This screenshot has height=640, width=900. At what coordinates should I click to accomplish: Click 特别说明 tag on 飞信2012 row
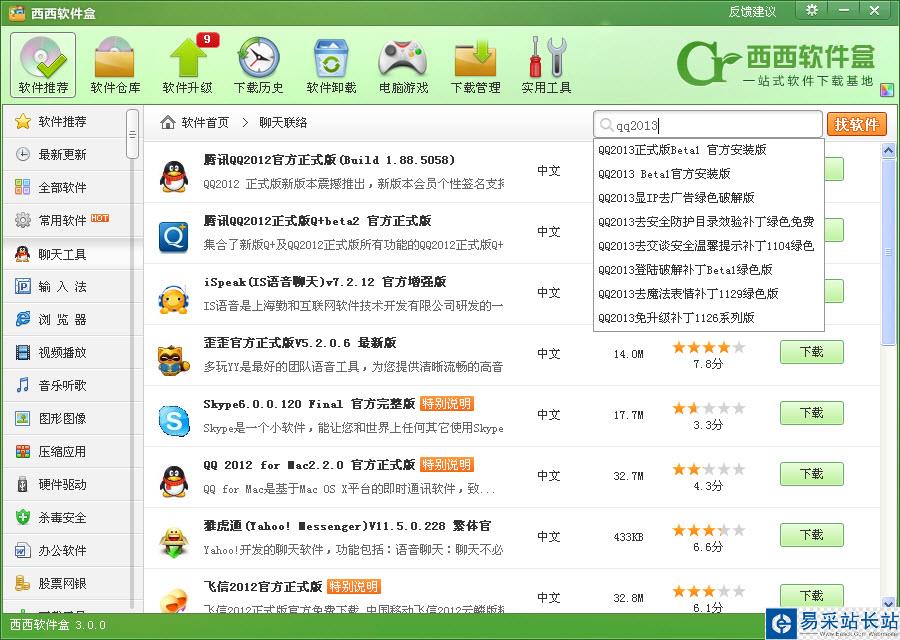click(x=354, y=587)
